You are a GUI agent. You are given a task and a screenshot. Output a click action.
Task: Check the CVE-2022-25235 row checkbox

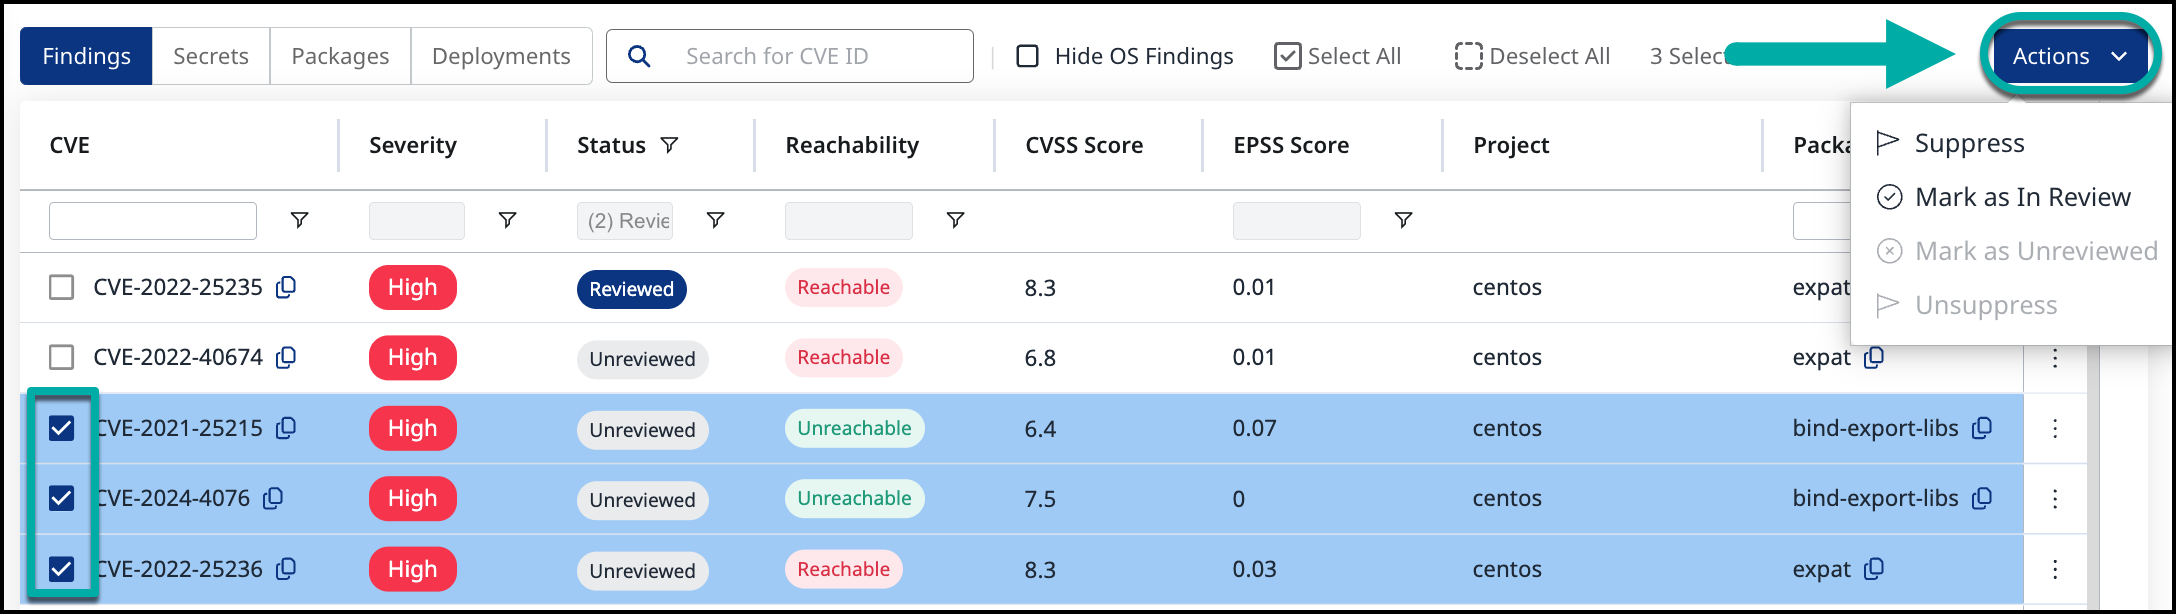click(62, 287)
